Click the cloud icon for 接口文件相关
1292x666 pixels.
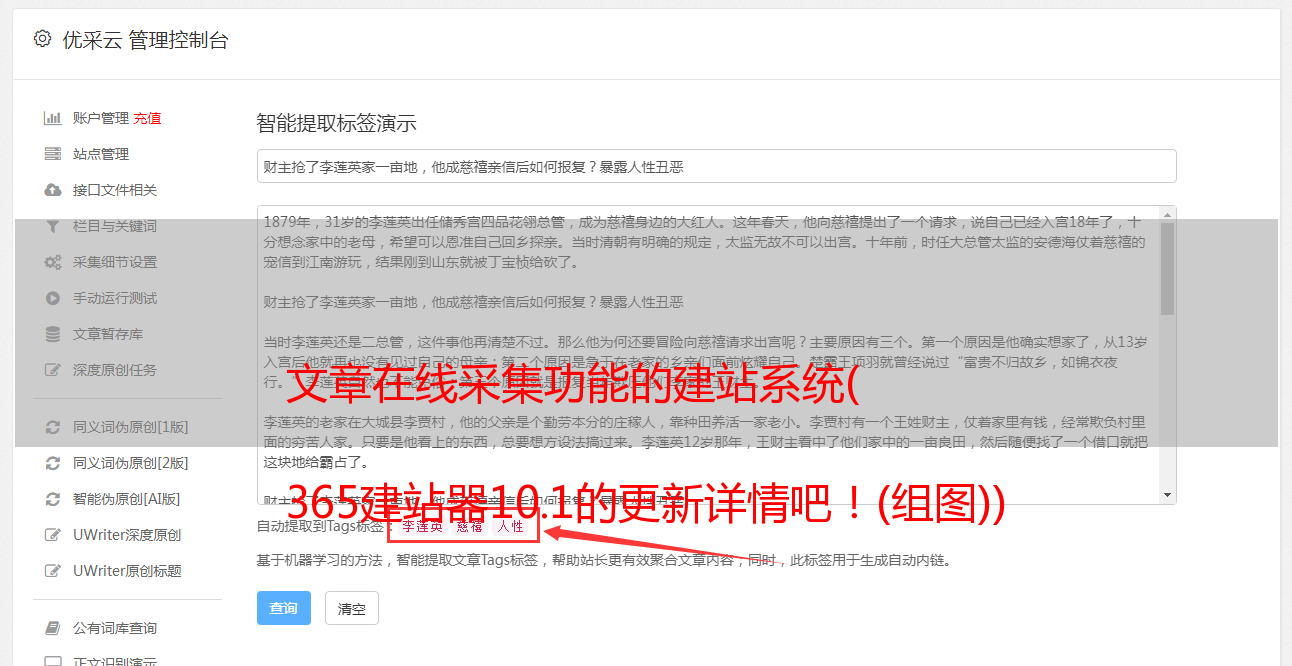tap(52, 190)
